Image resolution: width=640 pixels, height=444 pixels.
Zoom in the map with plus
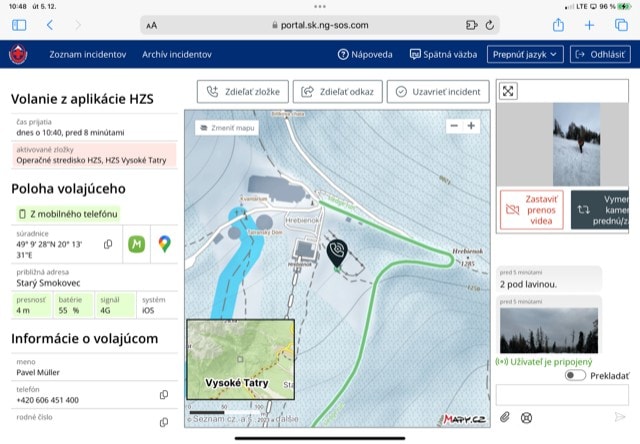click(x=471, y=126)
